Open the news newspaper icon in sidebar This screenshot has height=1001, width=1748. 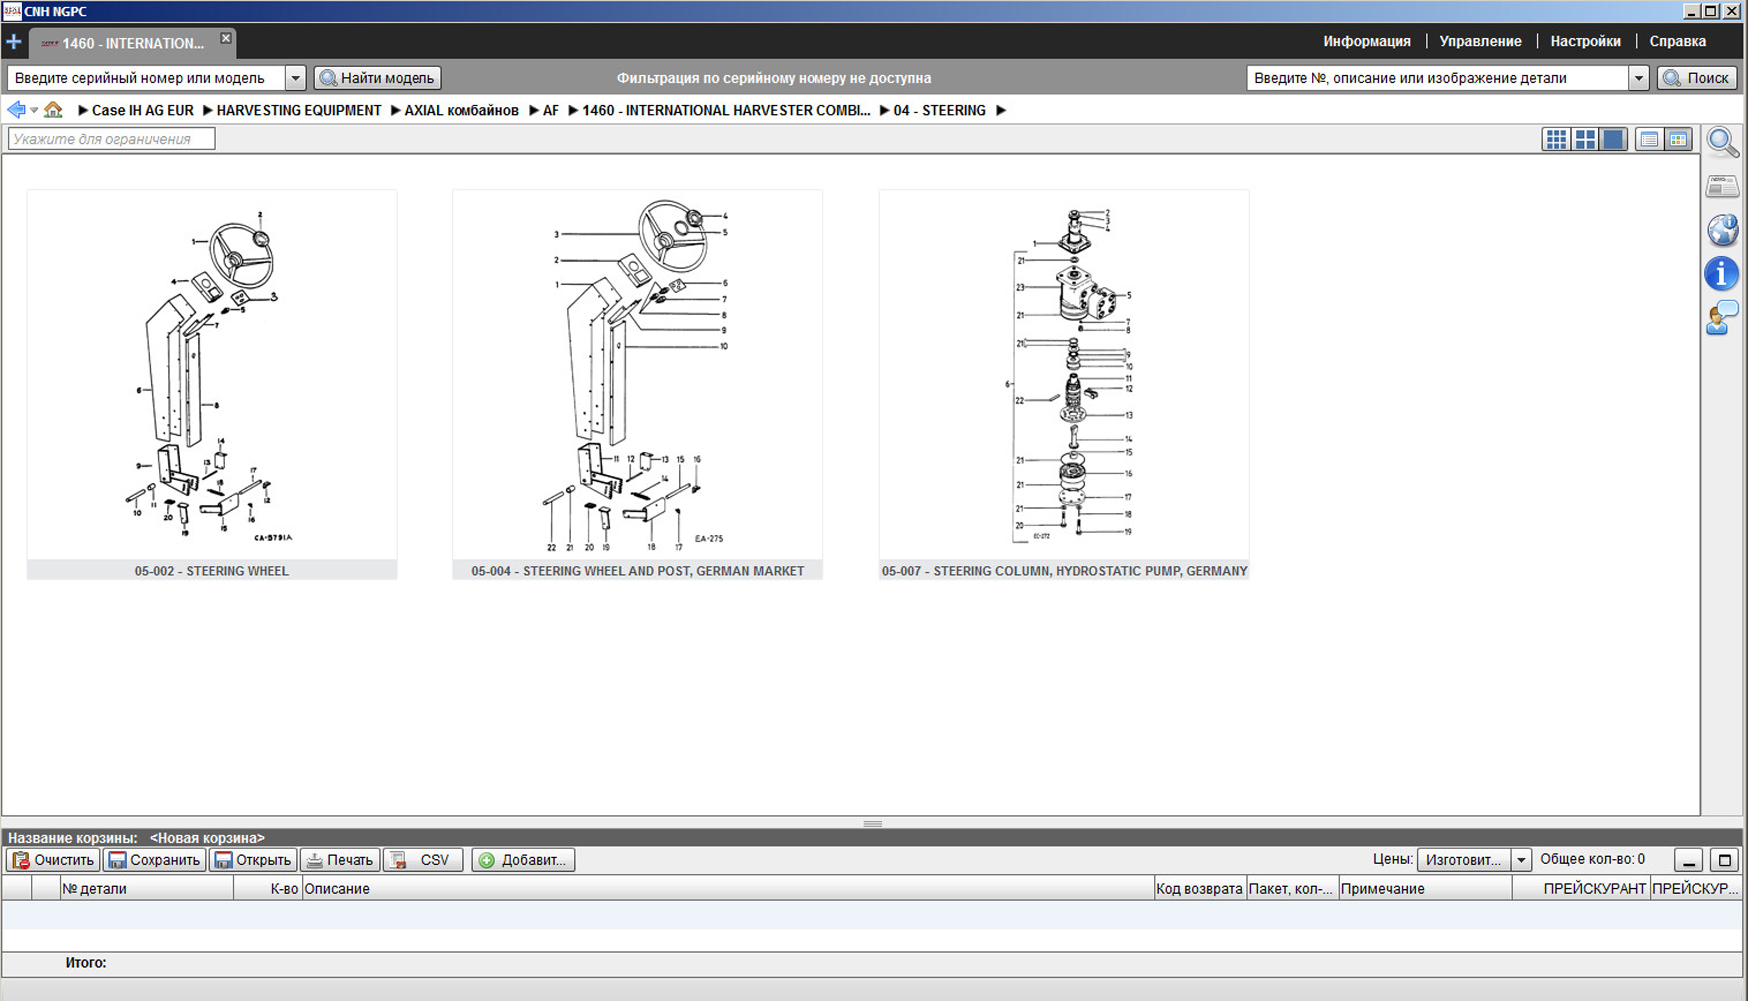tap(1722, 186)
